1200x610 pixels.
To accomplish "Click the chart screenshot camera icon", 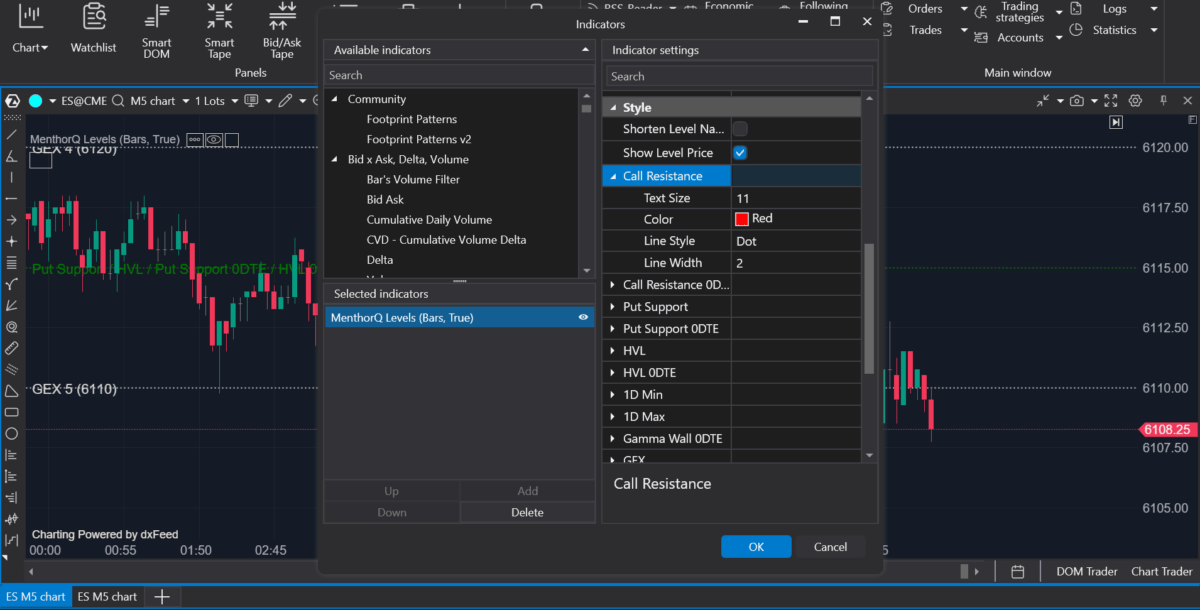I will (1076, 101).
